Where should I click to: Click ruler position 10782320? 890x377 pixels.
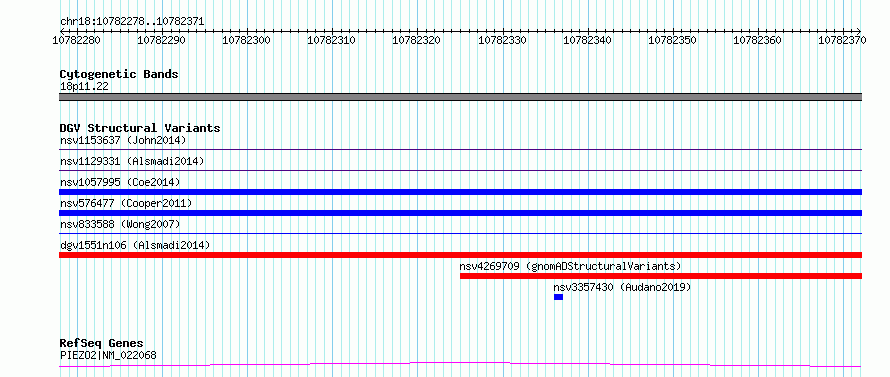pyautogui.click(x=417, y=40)
